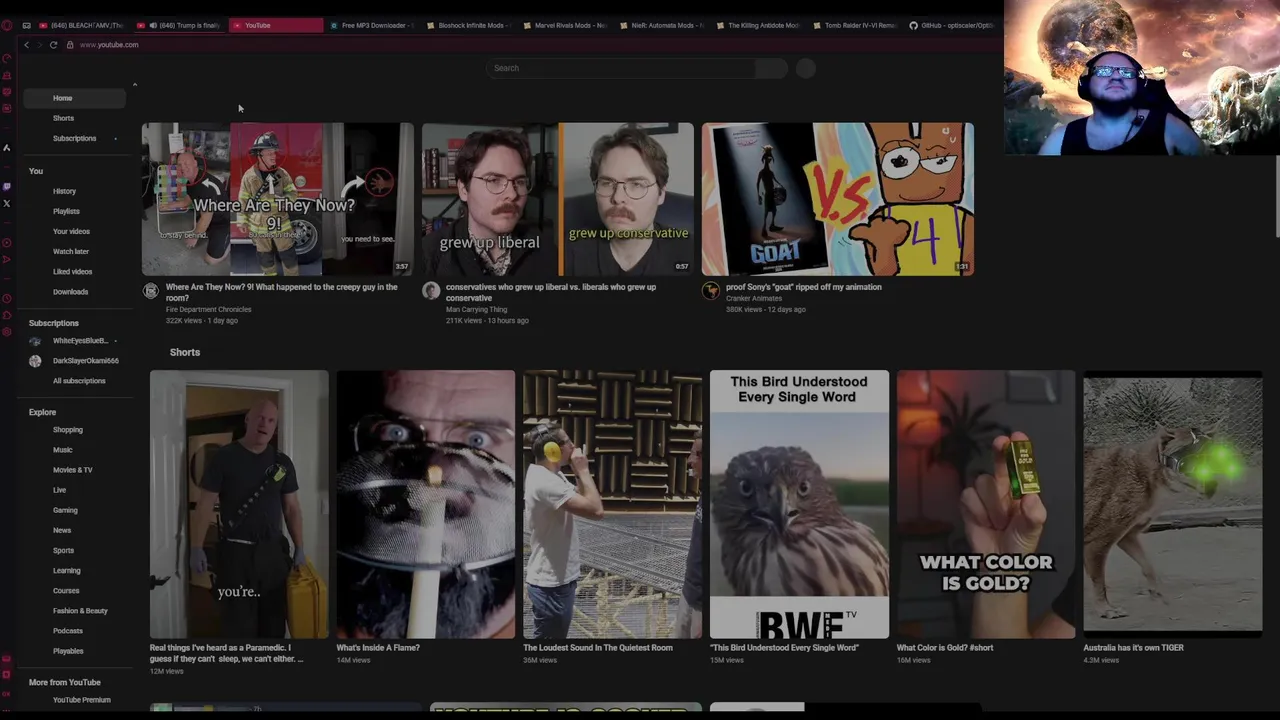
Task: Select Home in YouTube sidebar
Action: (76, 98)
